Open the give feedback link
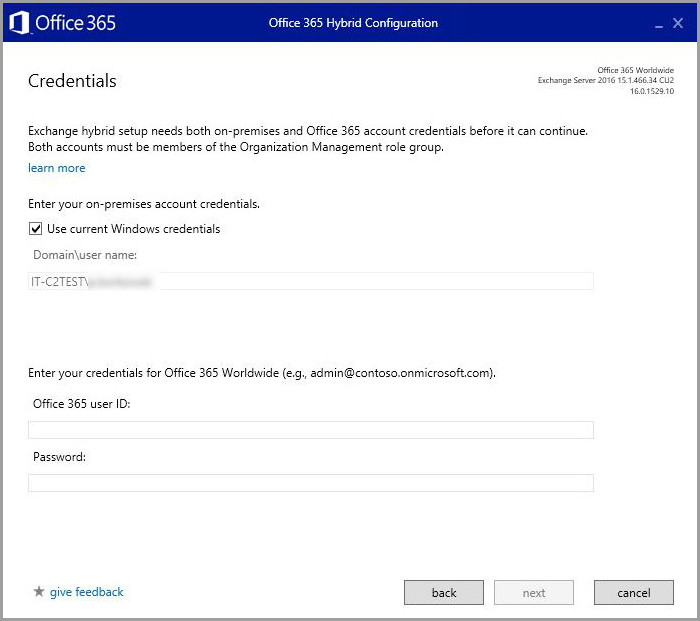The image size is (700, 621). pyautogui.click(x=87, y=592)
